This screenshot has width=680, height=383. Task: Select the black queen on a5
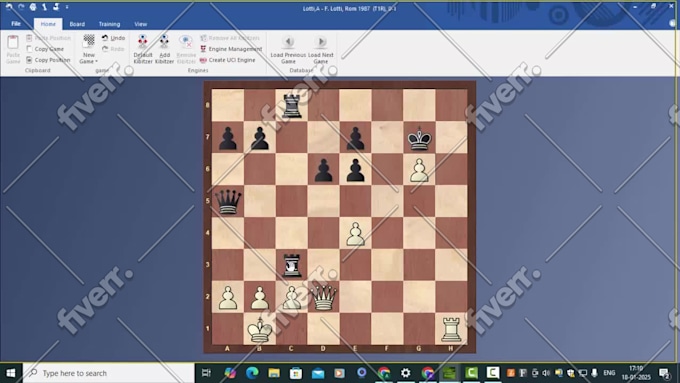228,201
